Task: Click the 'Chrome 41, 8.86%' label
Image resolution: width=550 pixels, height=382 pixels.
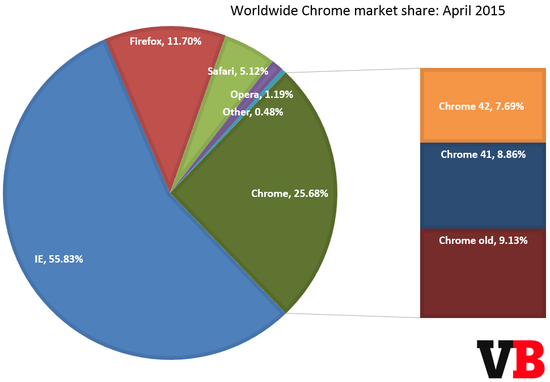Action: tap(483, 154)
